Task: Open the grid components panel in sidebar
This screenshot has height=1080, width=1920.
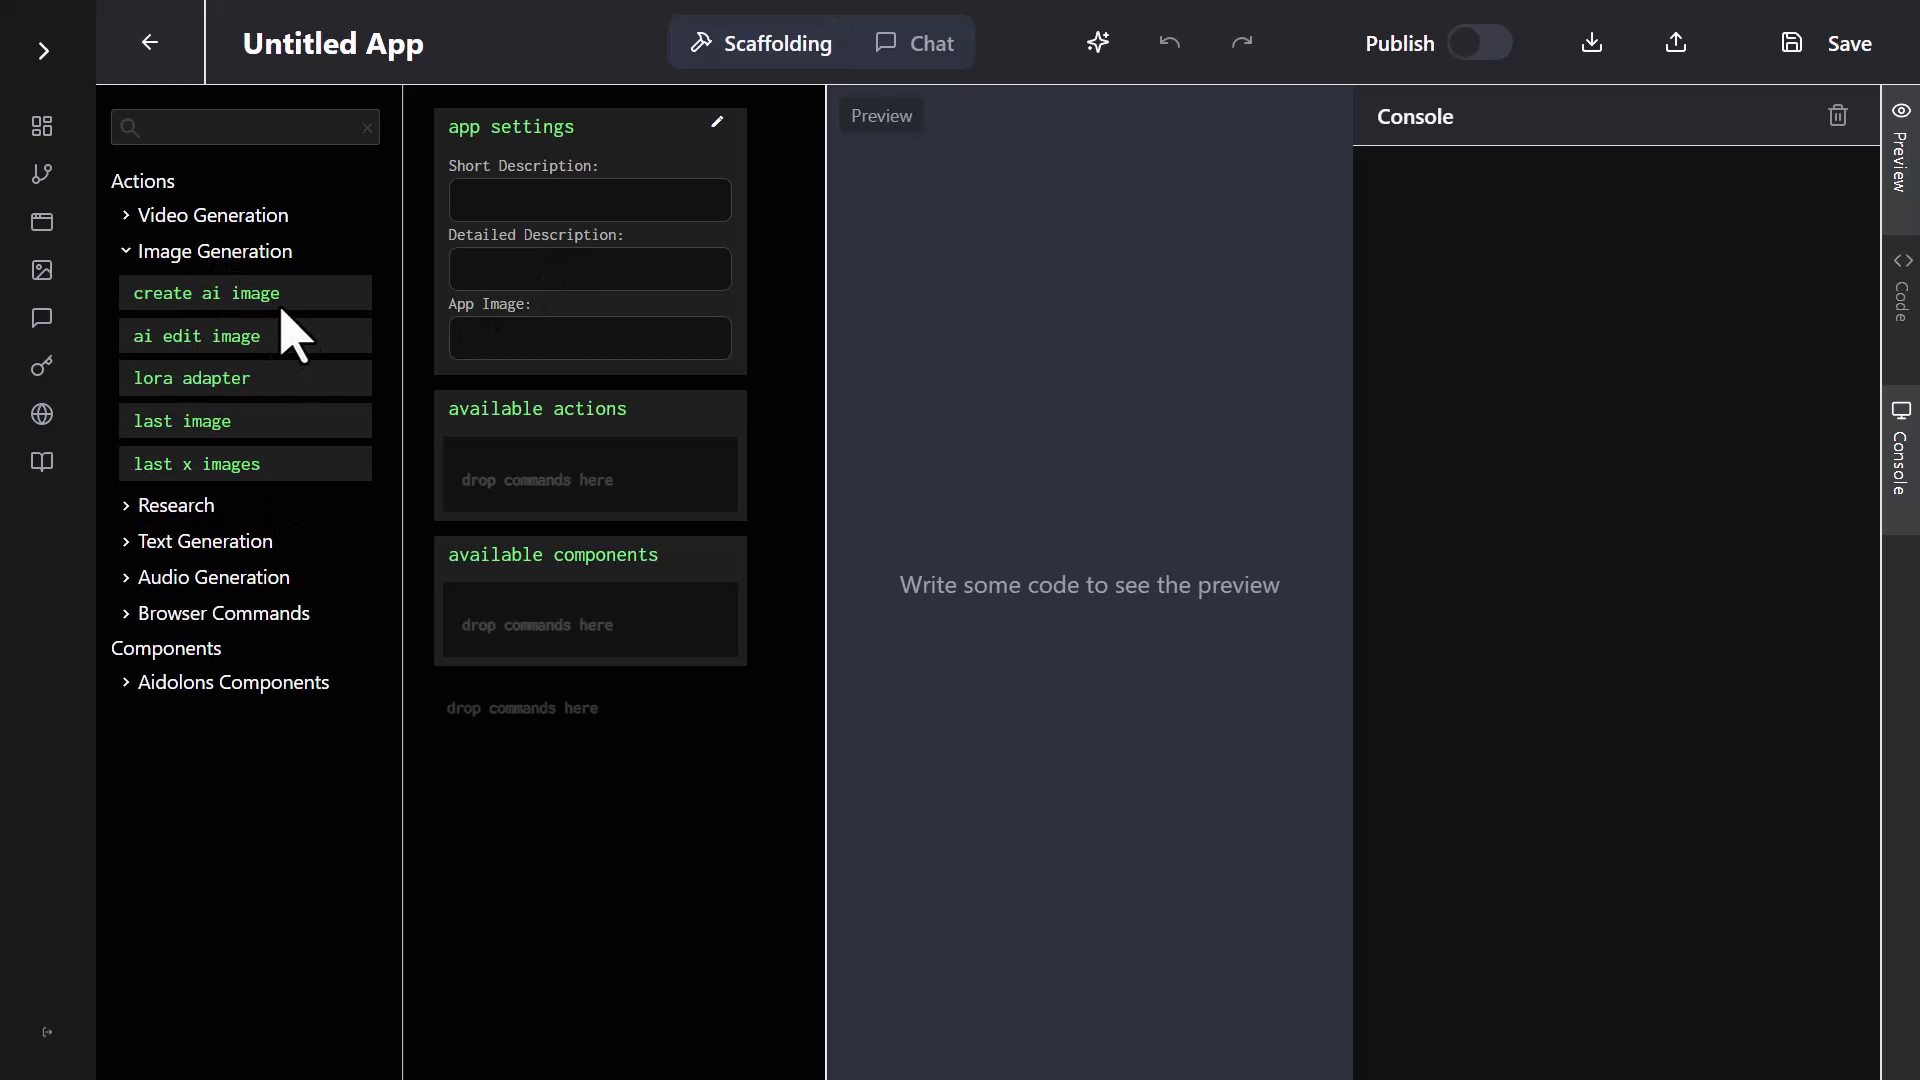Action: pos(41,126)
